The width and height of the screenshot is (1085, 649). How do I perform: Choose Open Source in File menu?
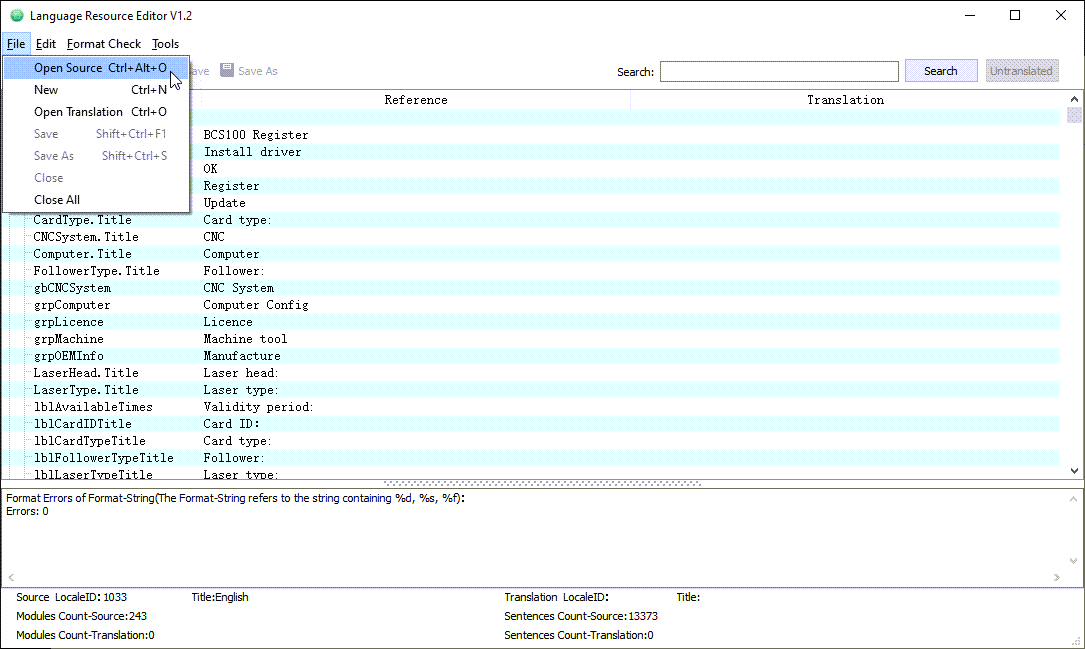point(95,68)
